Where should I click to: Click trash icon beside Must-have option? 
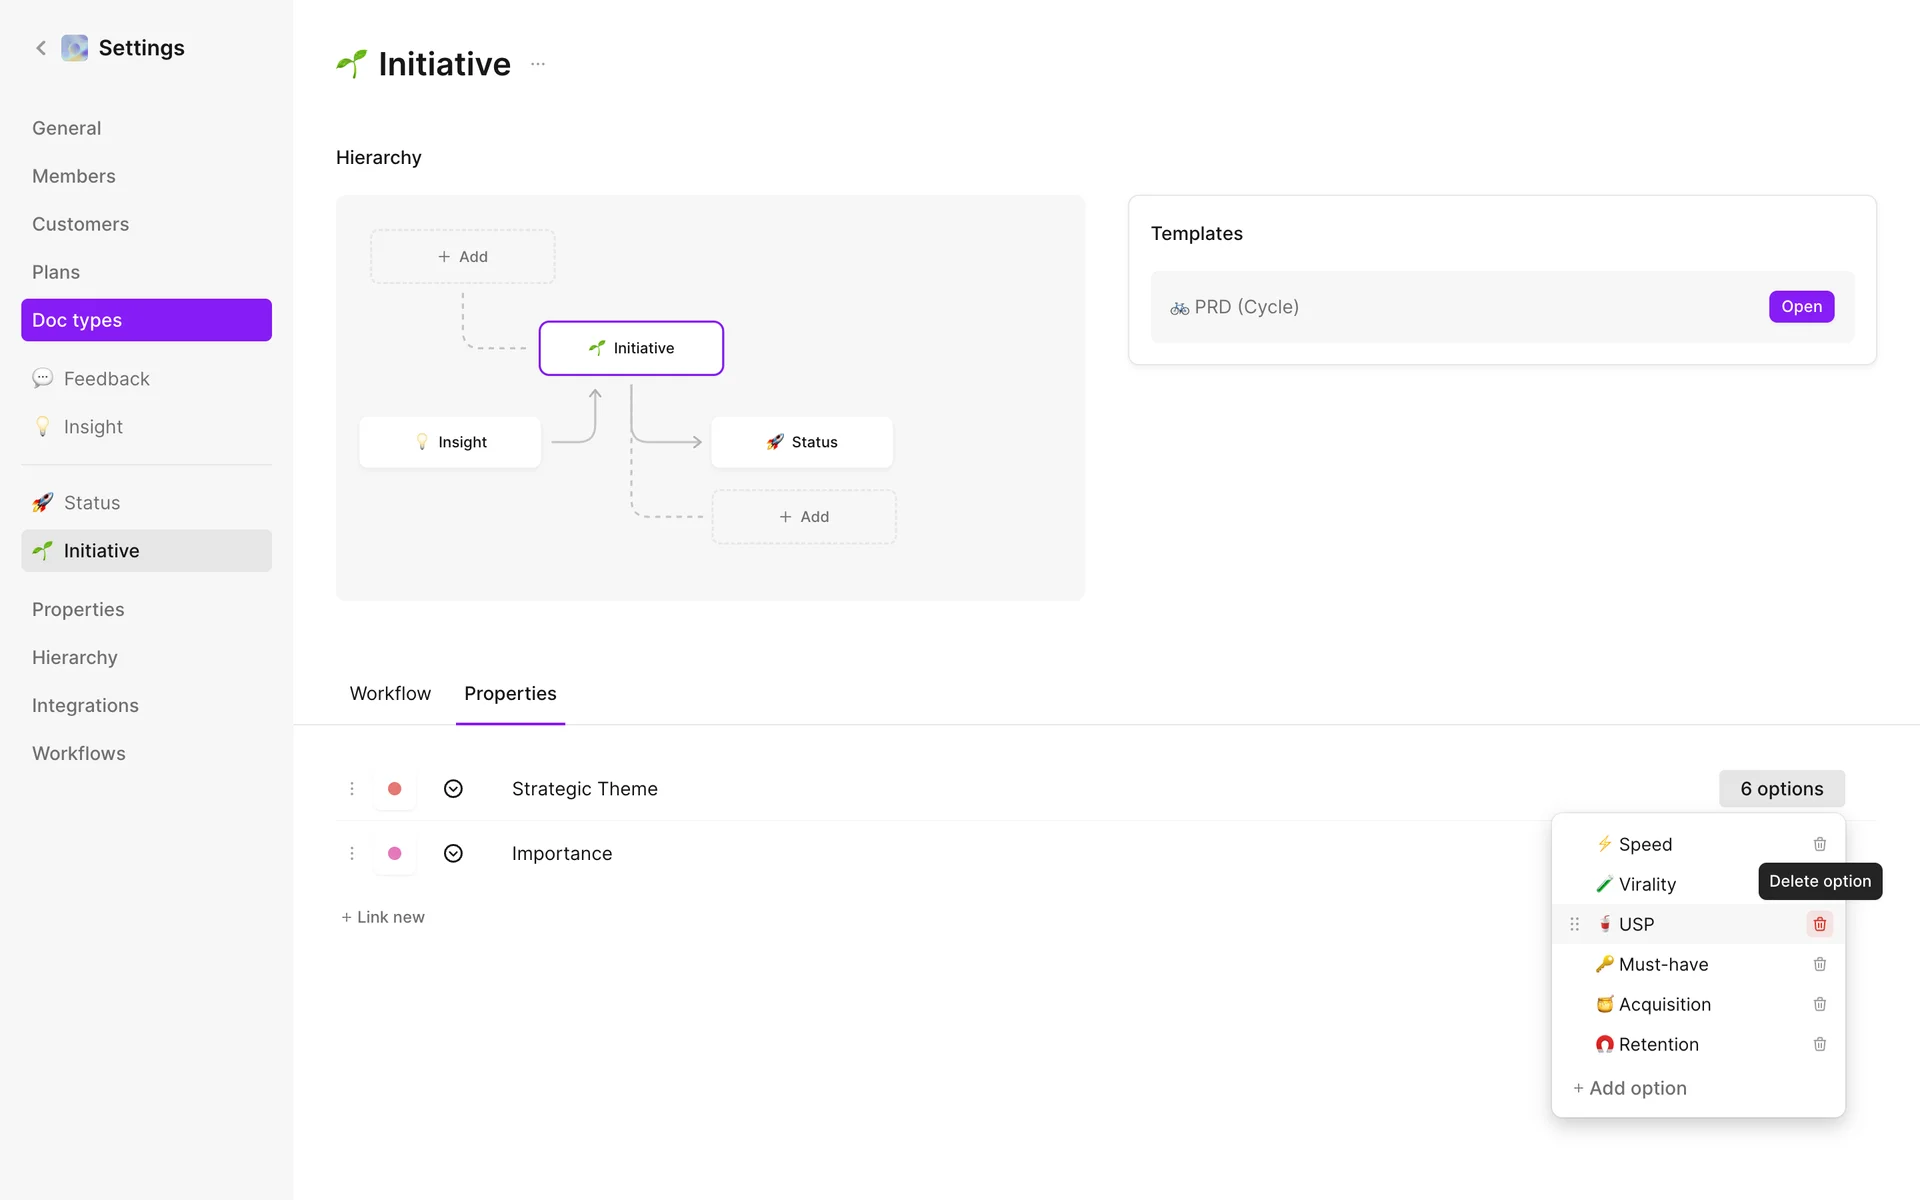click(x=1819, y=964)
